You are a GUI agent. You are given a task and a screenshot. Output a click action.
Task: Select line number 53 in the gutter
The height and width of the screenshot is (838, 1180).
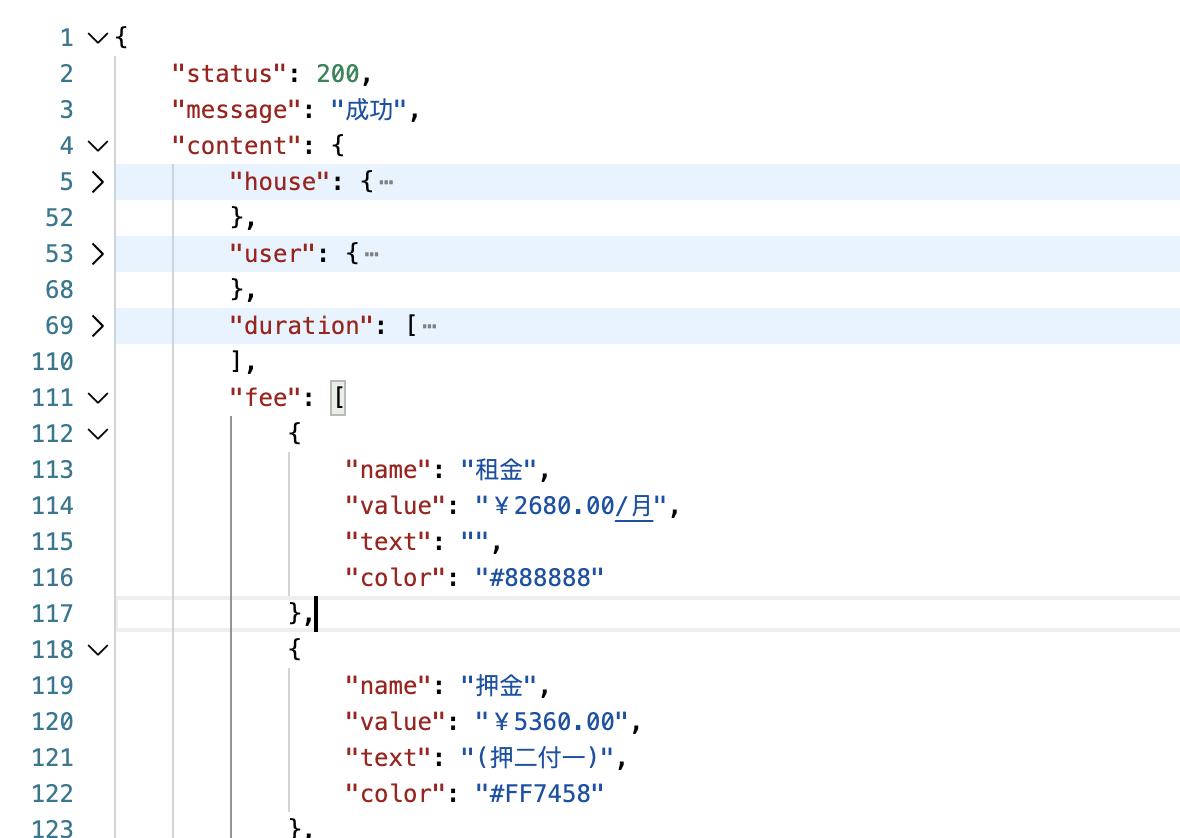click(59, 253)
